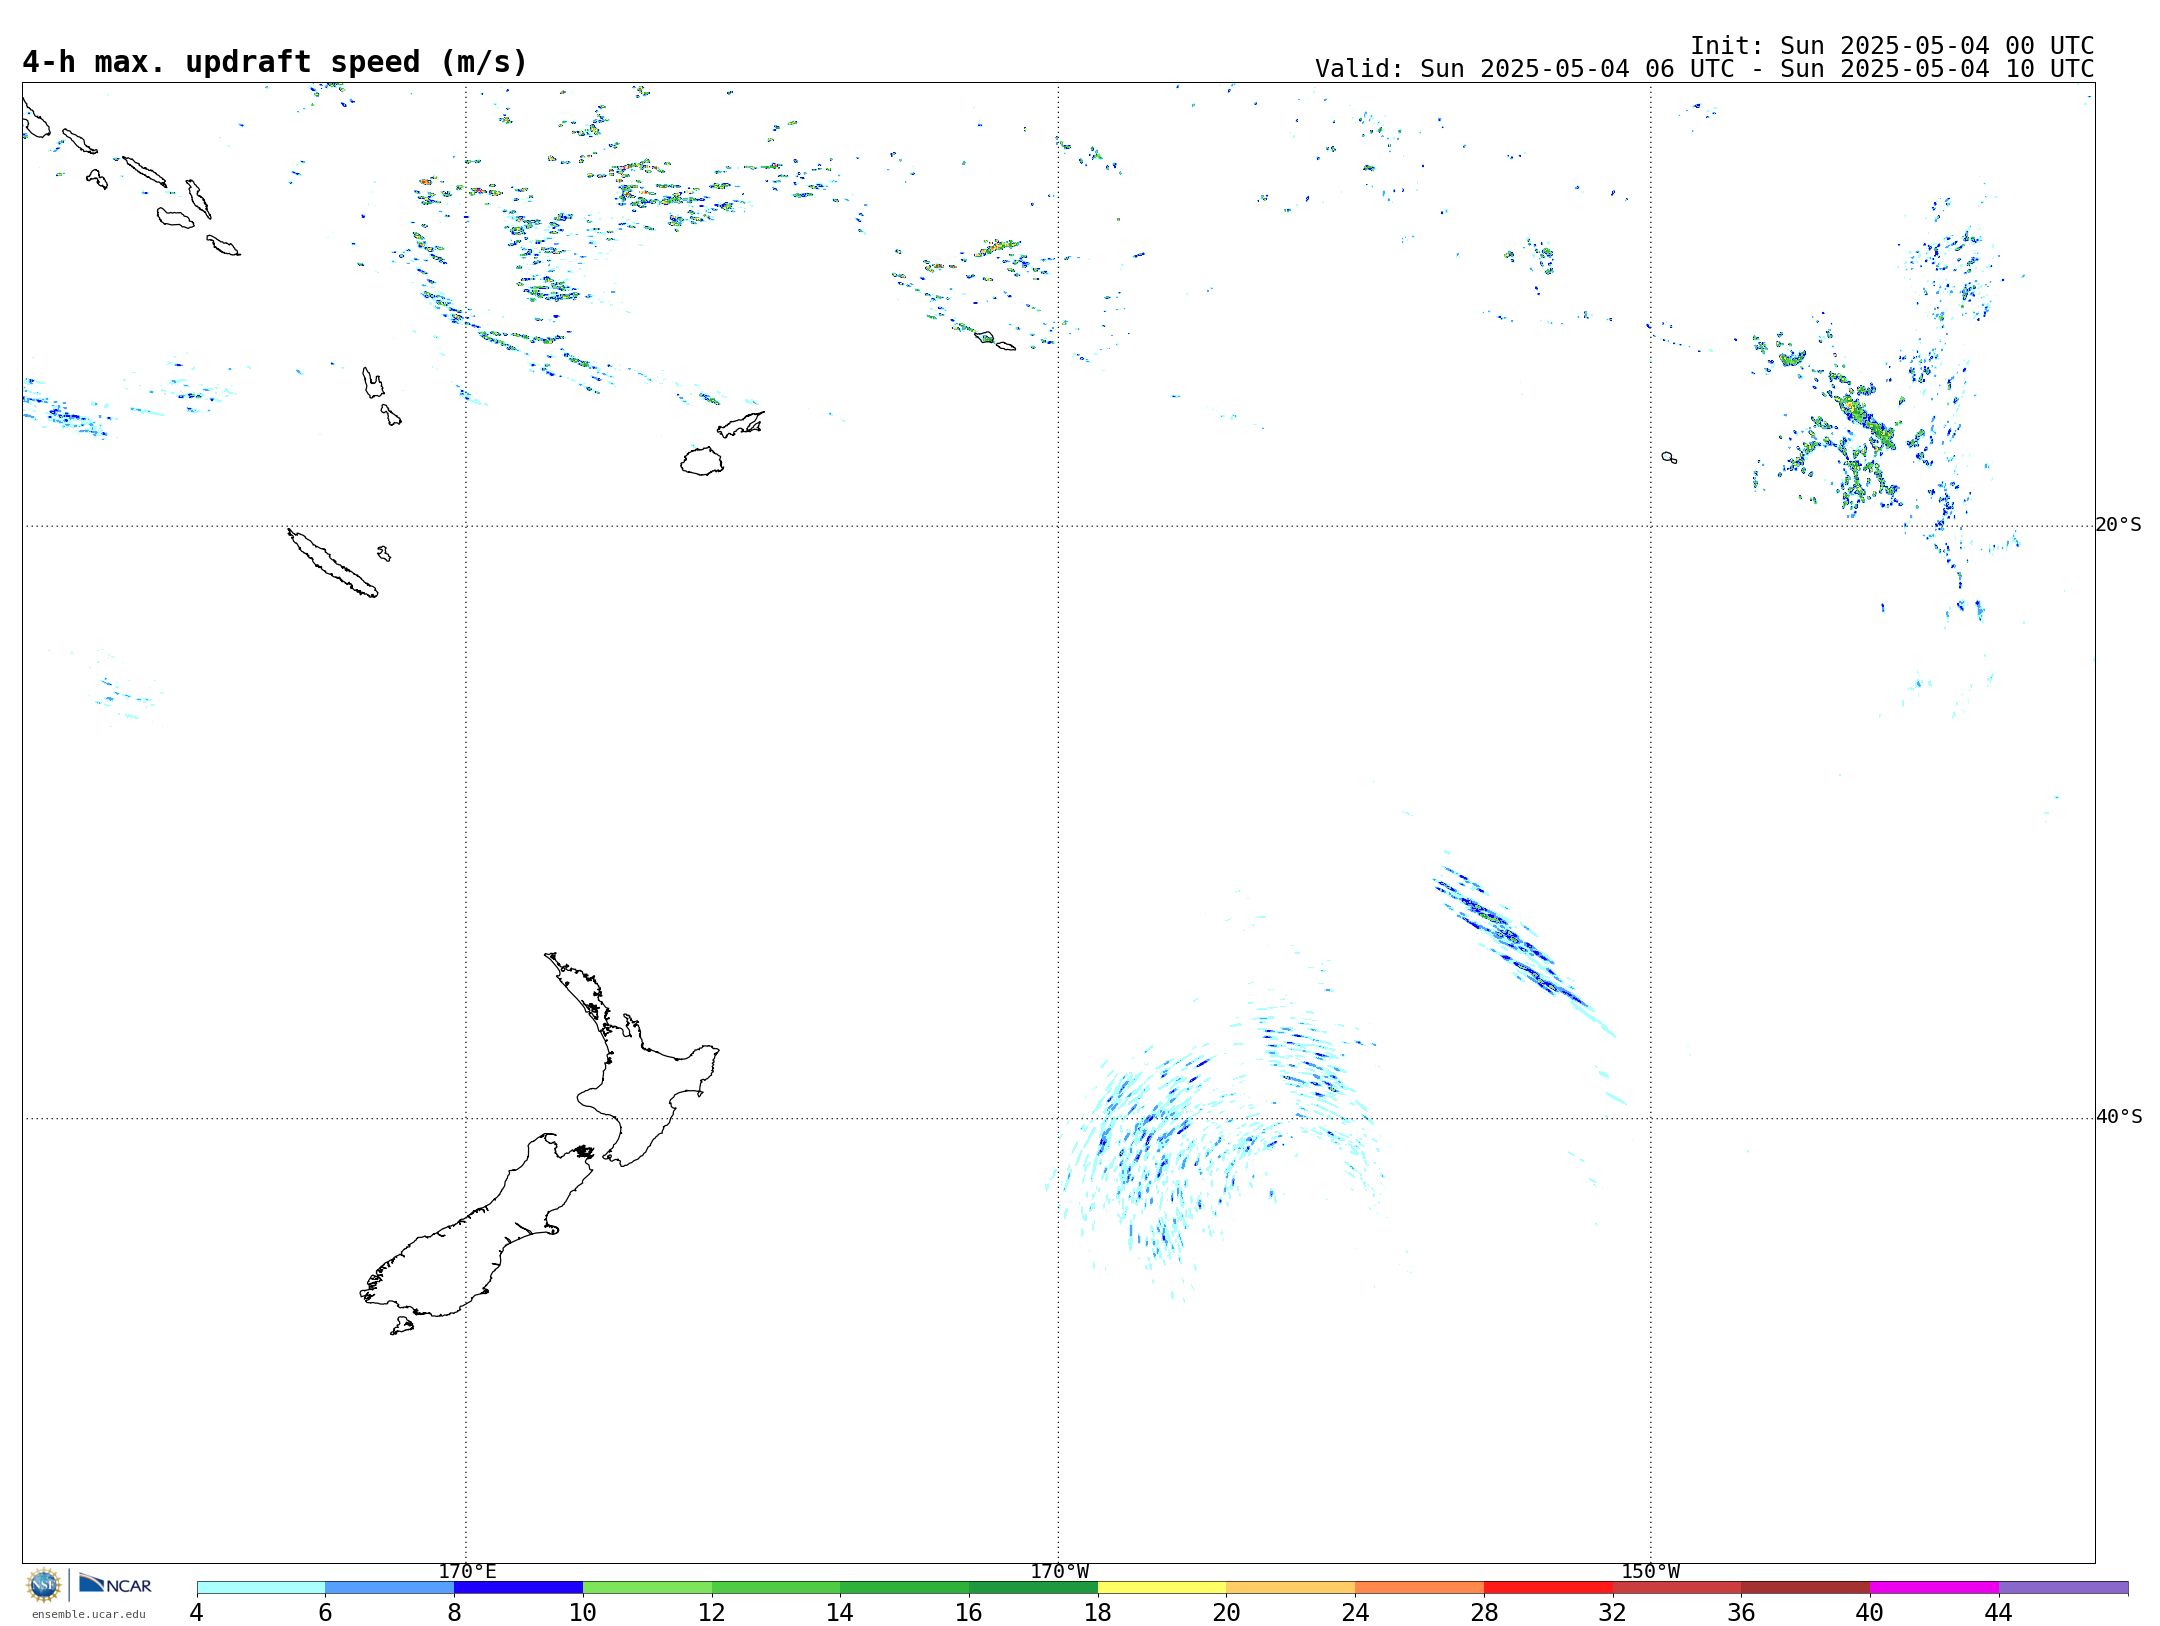Pick the light cyan 4-6 colorbar swatch
Image resolution: width=2160 pixels, height=1626 pixels.
pos(261,1588)
